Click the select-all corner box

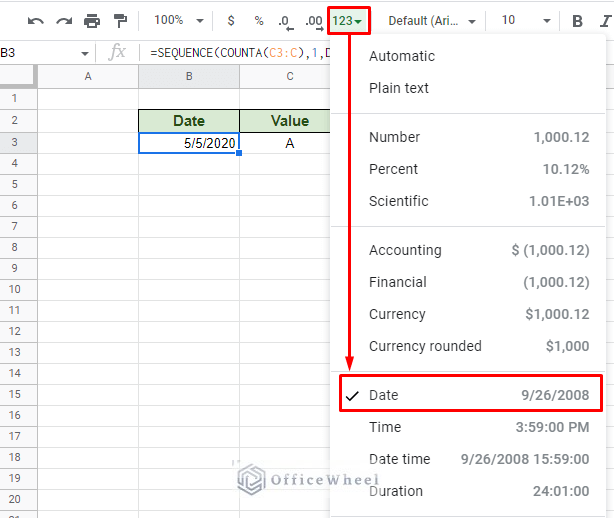[18, 76]
